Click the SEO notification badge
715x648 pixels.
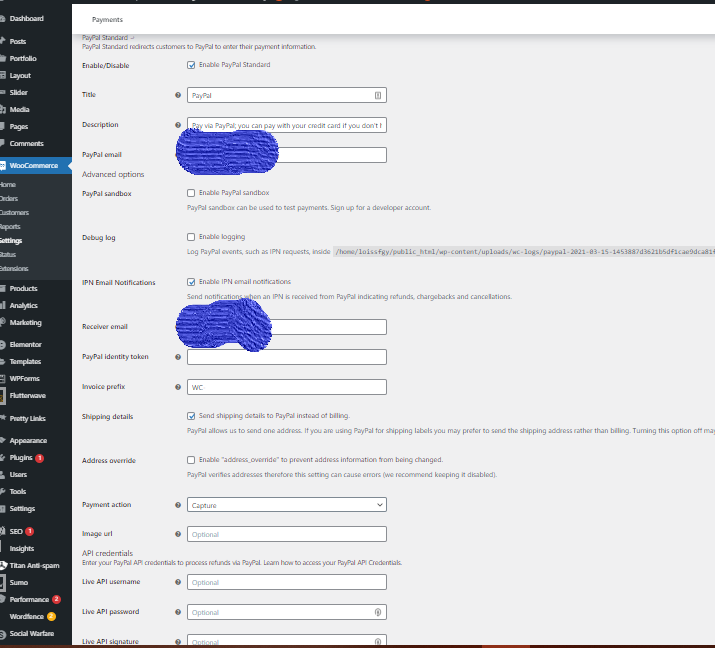(30, 531)
